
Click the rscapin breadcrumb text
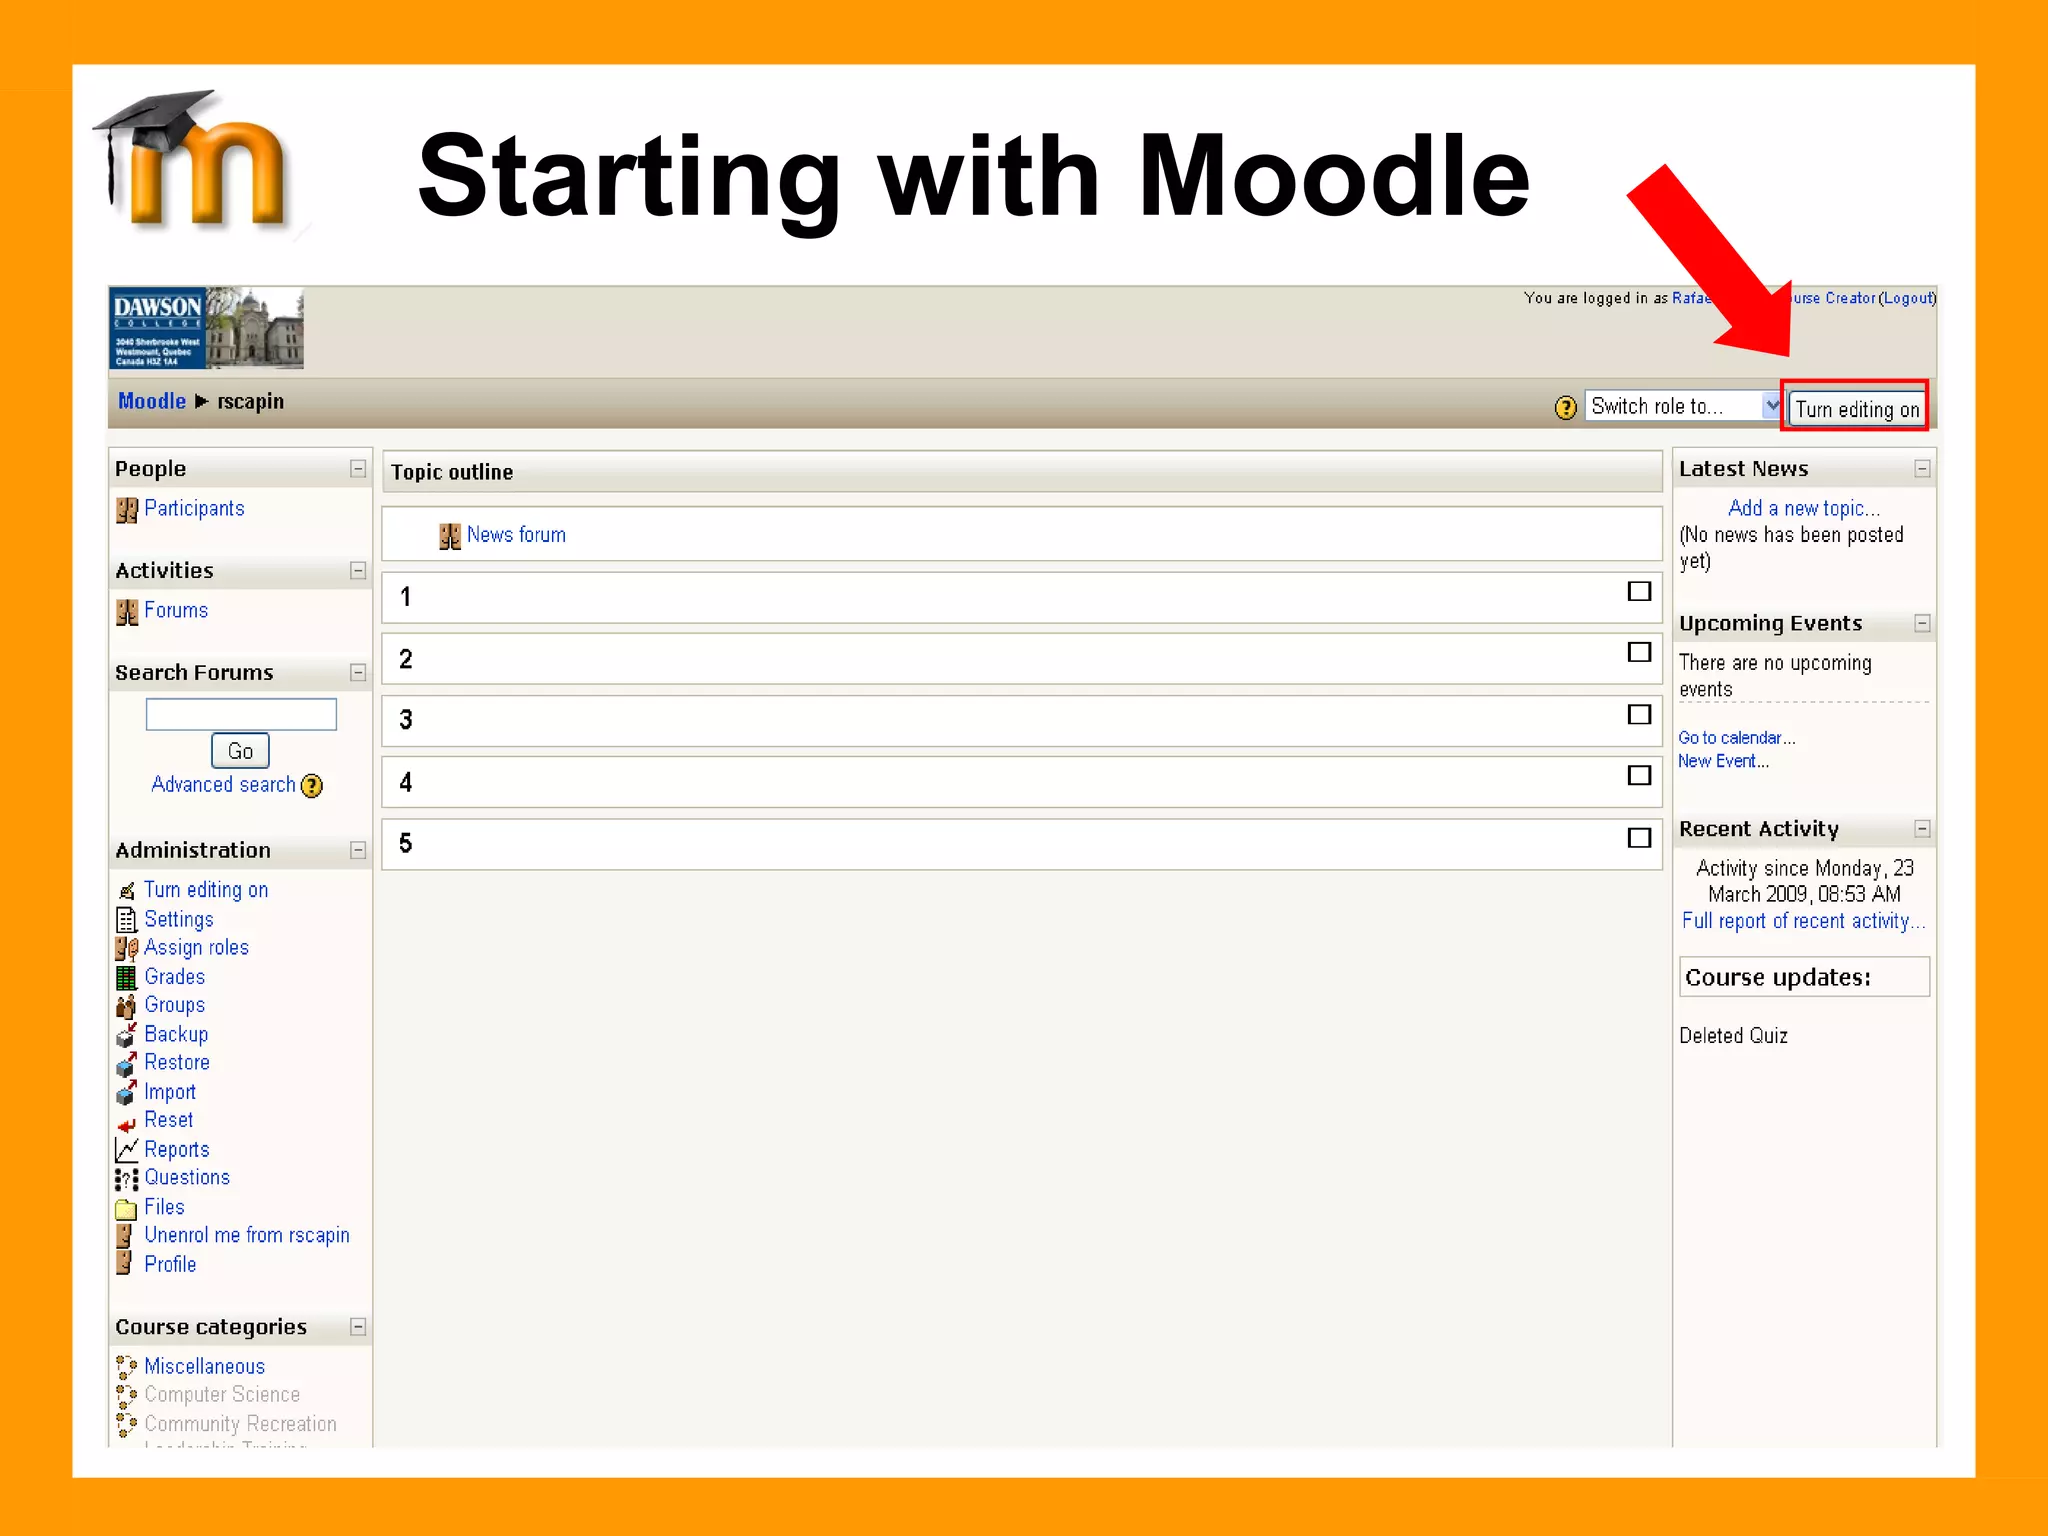pos(250,402)
